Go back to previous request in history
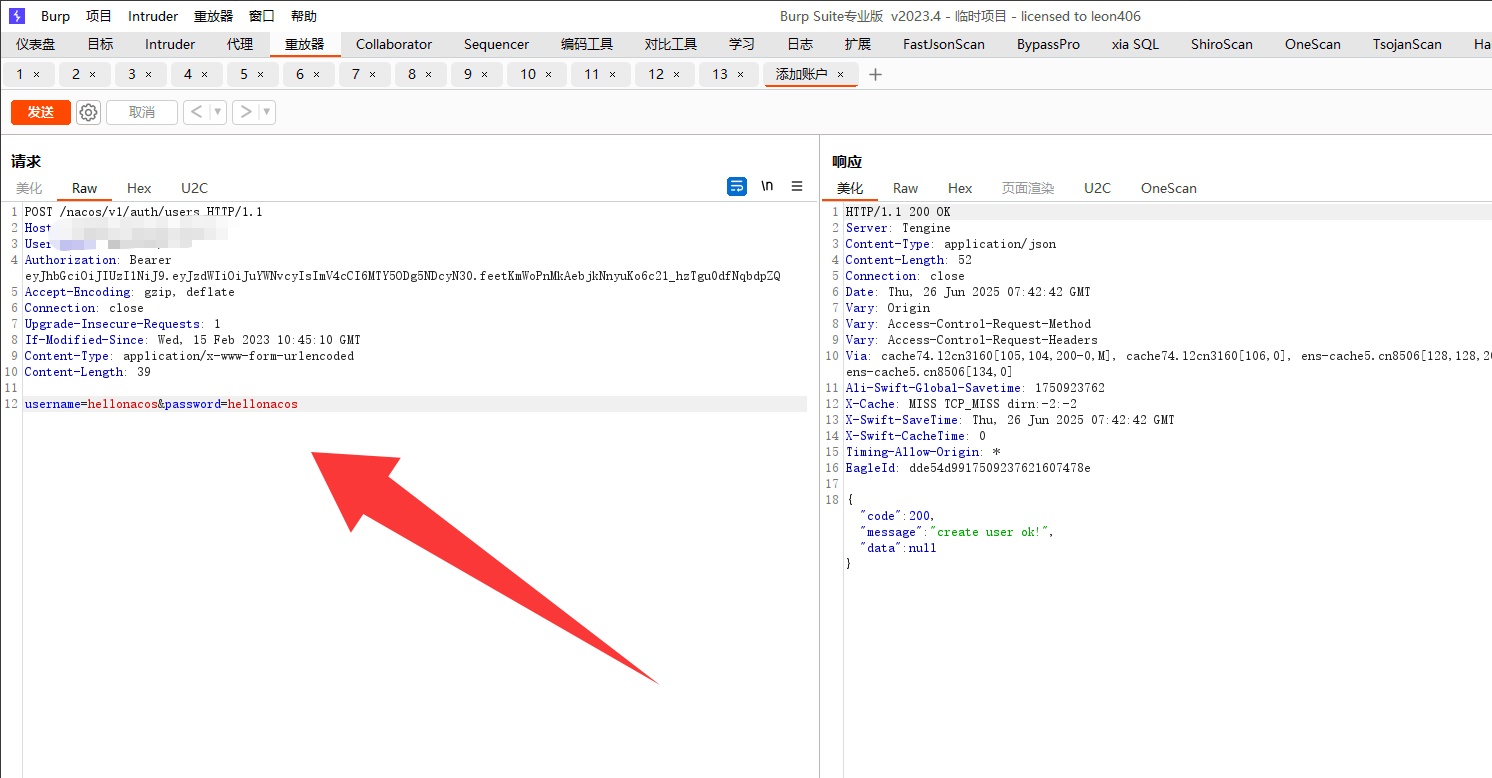Image resolution: width=1492 pixels, height=778 pixels. [196, 112]
